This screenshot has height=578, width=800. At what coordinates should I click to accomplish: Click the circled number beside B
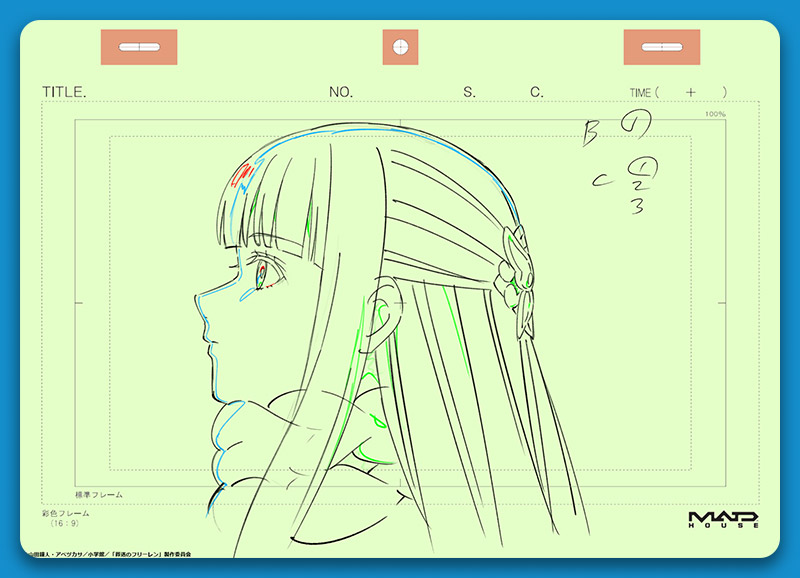click(x=635, y=125)
